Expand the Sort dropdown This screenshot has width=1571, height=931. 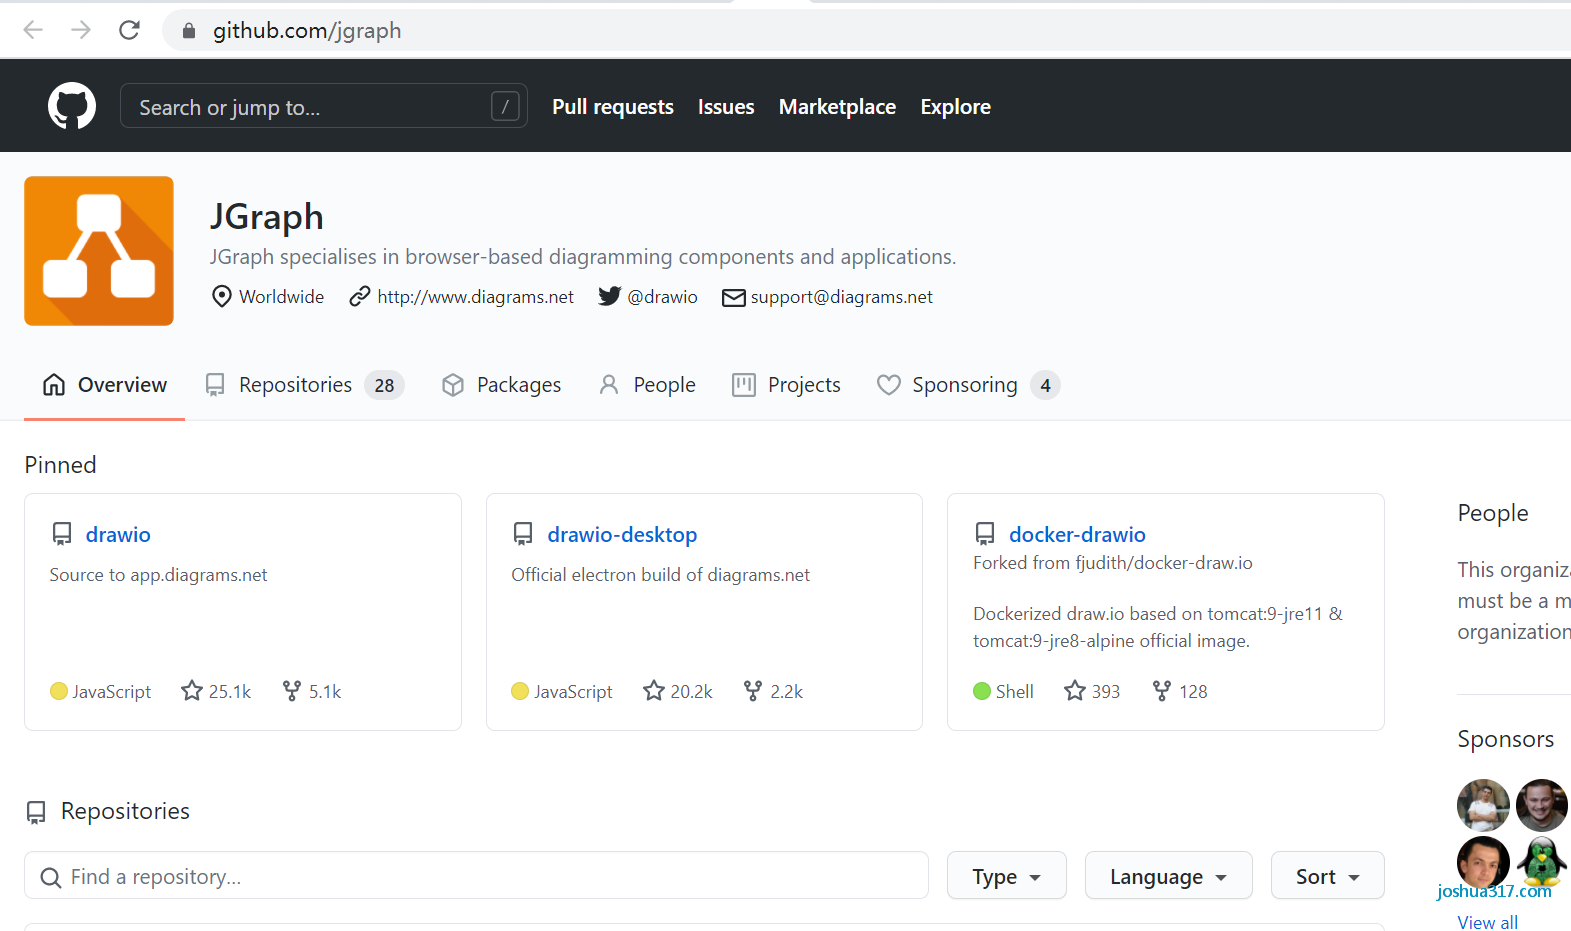(1327, 876)
